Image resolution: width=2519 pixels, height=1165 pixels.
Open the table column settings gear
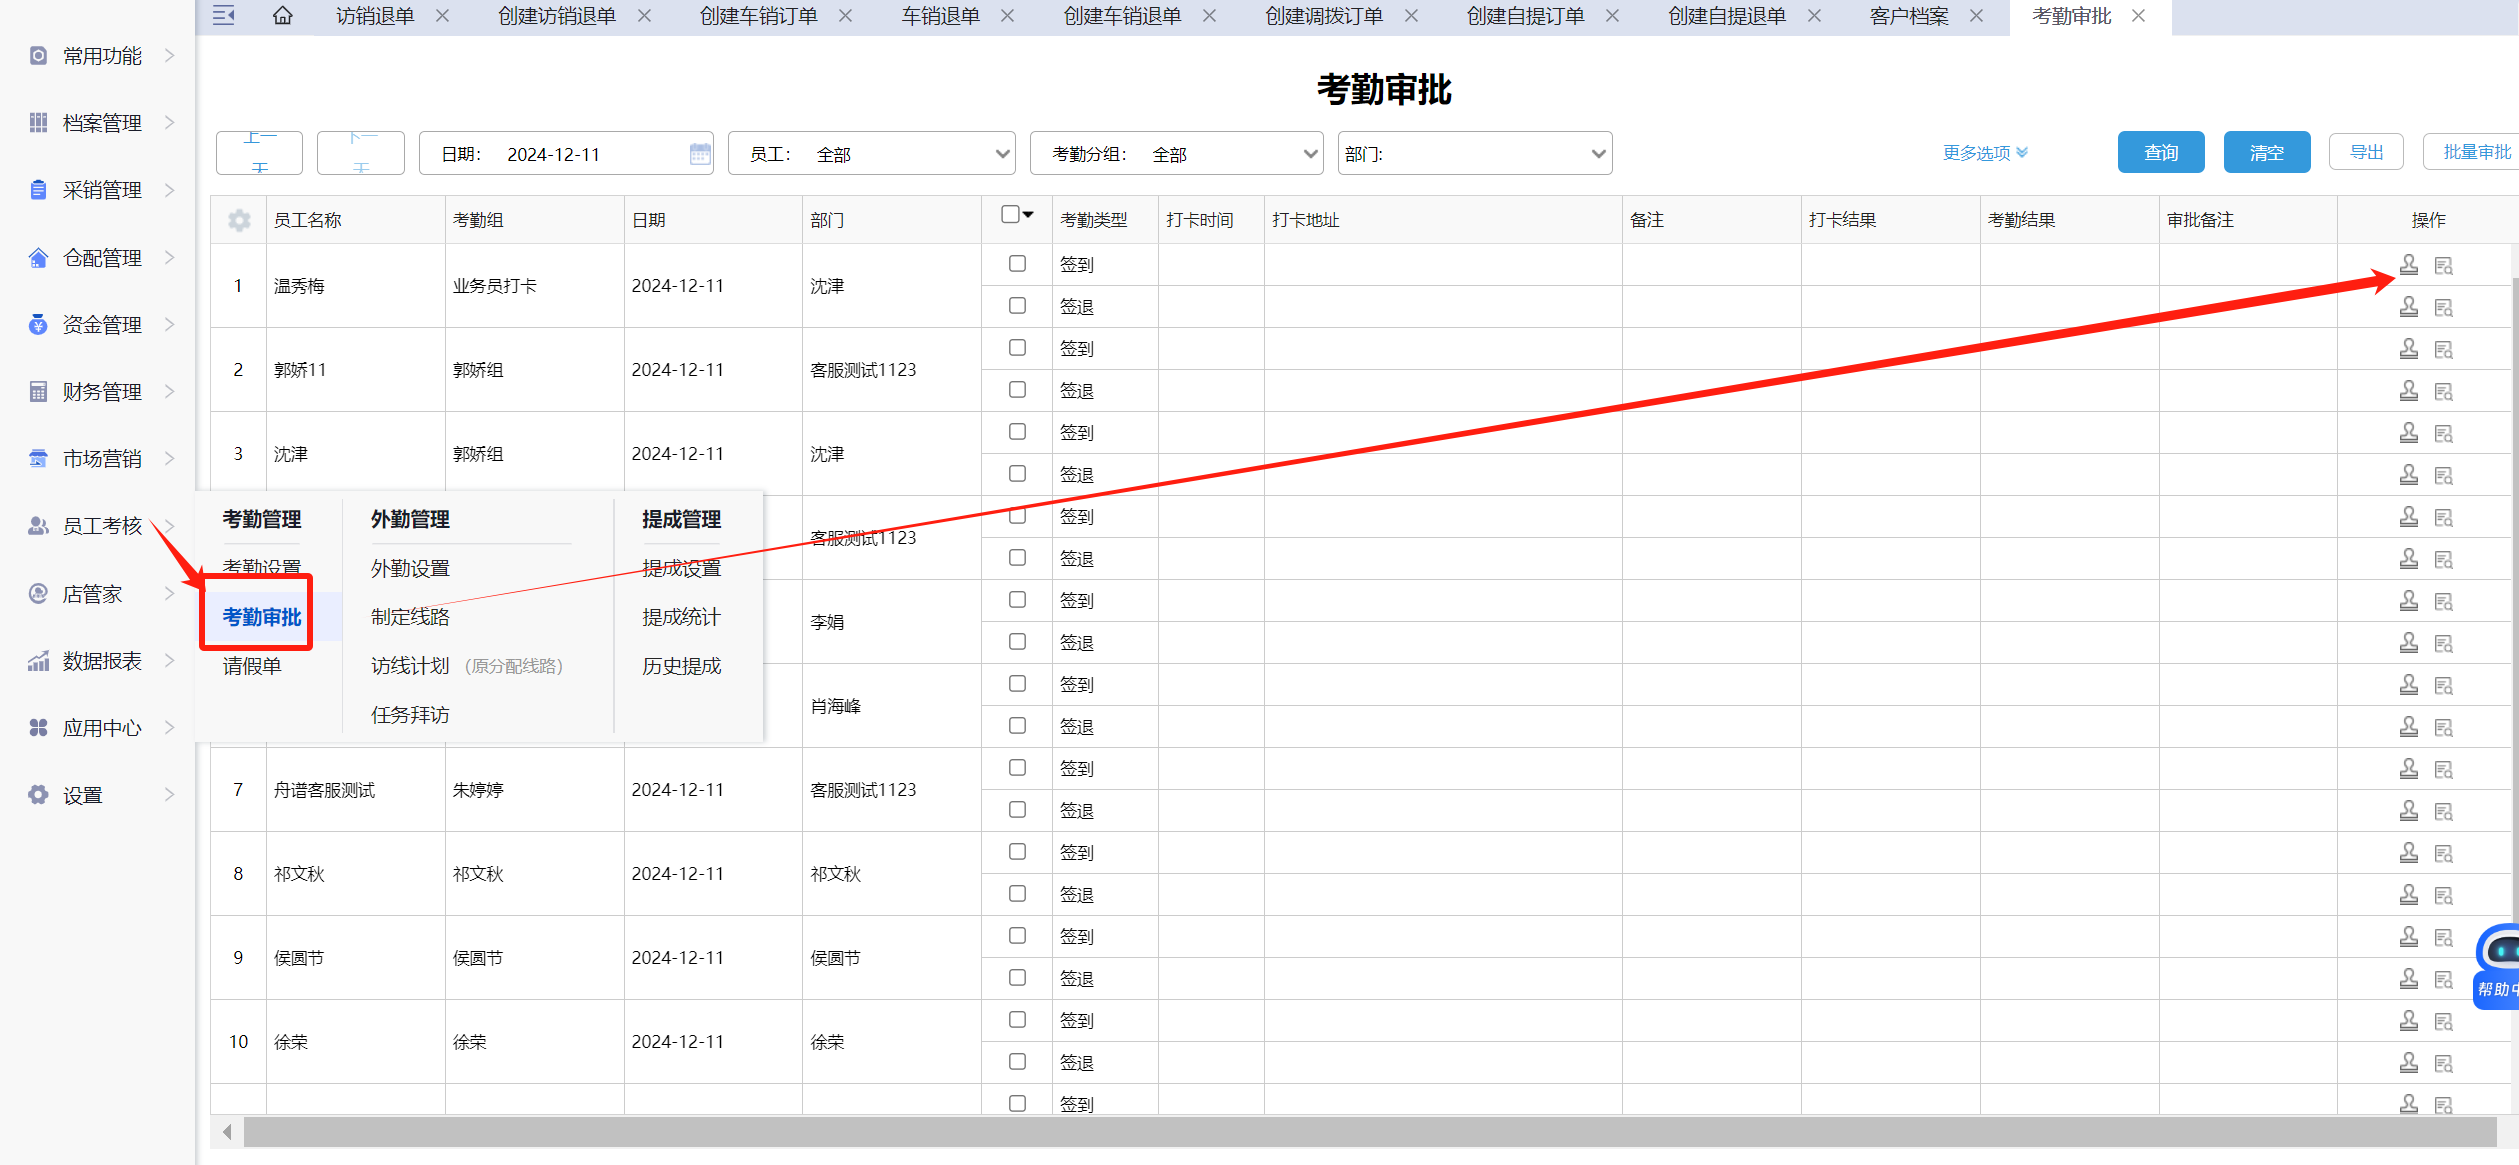[239, 220]
